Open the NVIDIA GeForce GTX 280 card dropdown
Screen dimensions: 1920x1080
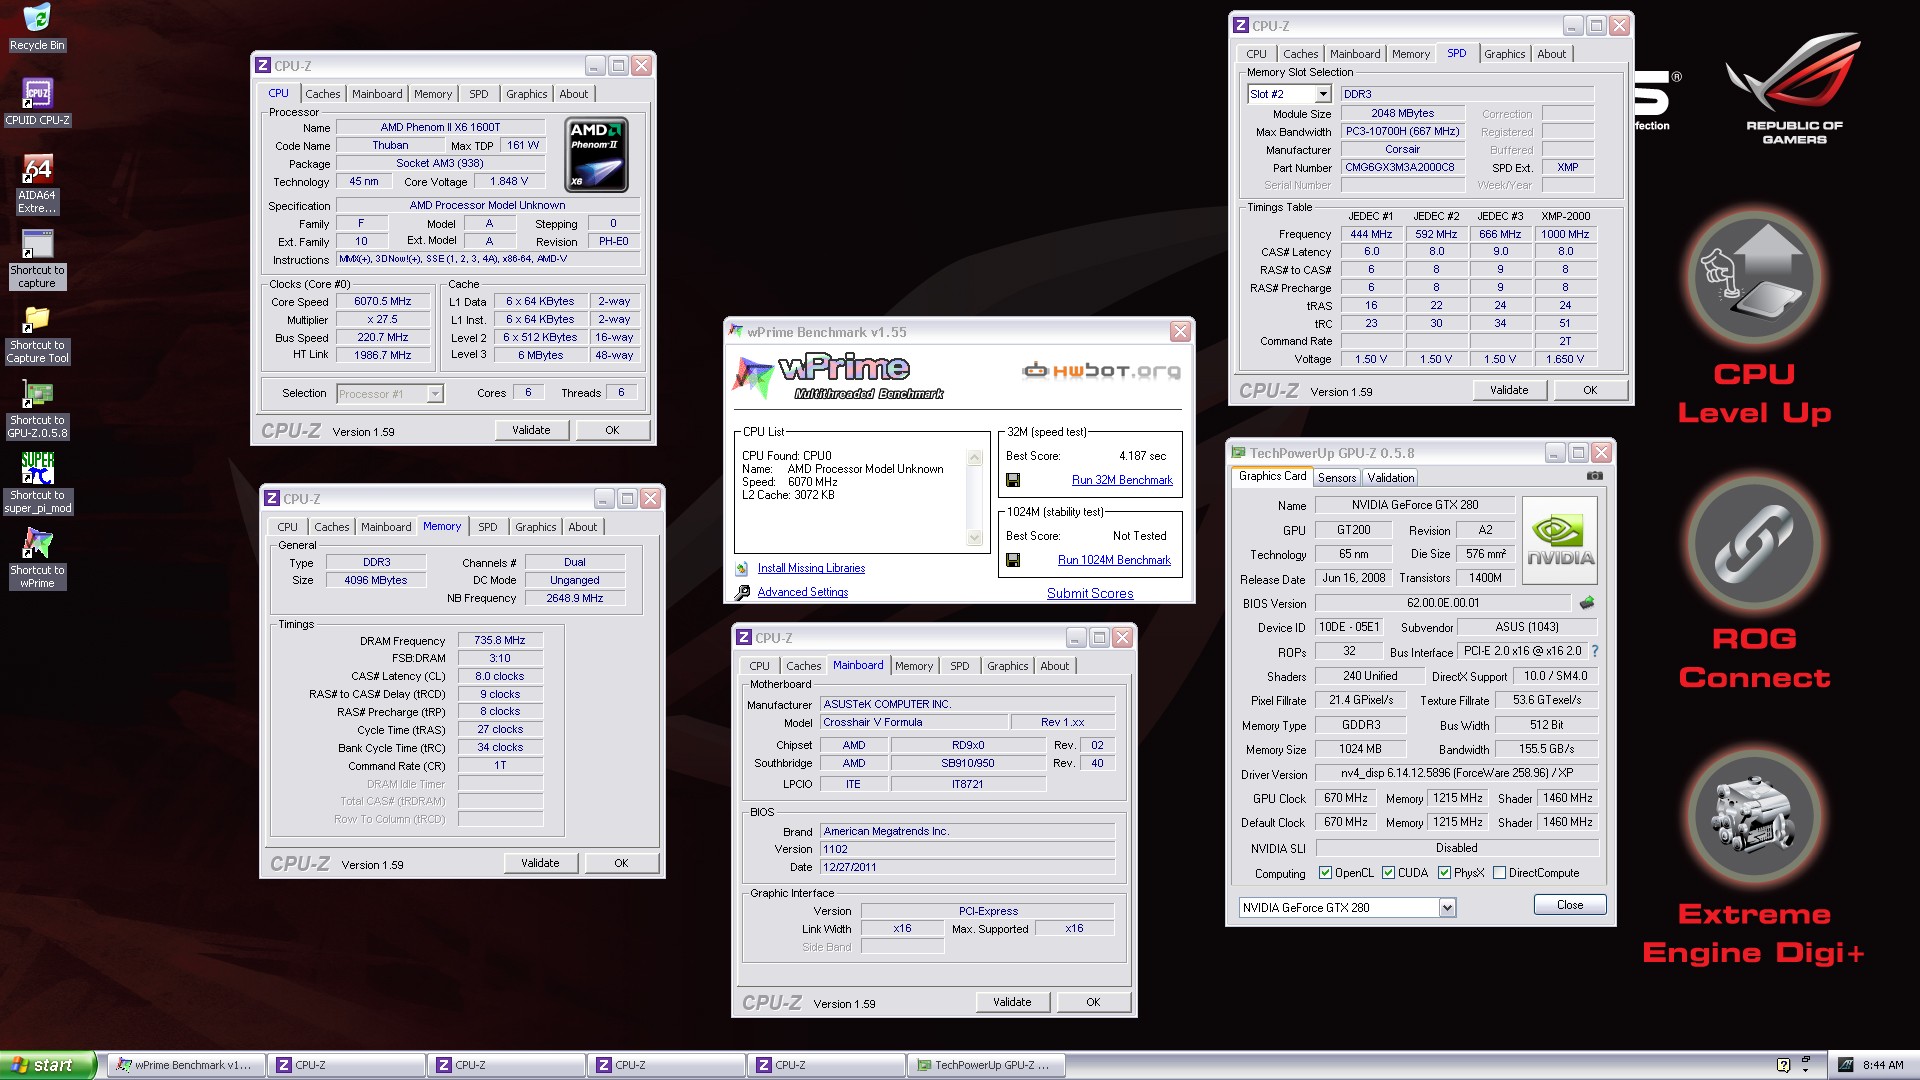(1446, 908)
